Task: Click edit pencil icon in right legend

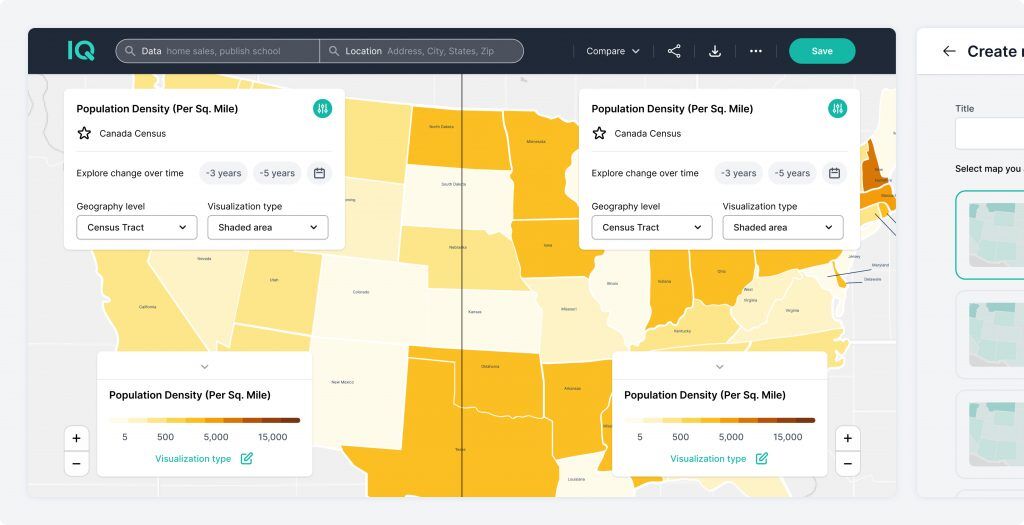Action: [x=762, y=458]
